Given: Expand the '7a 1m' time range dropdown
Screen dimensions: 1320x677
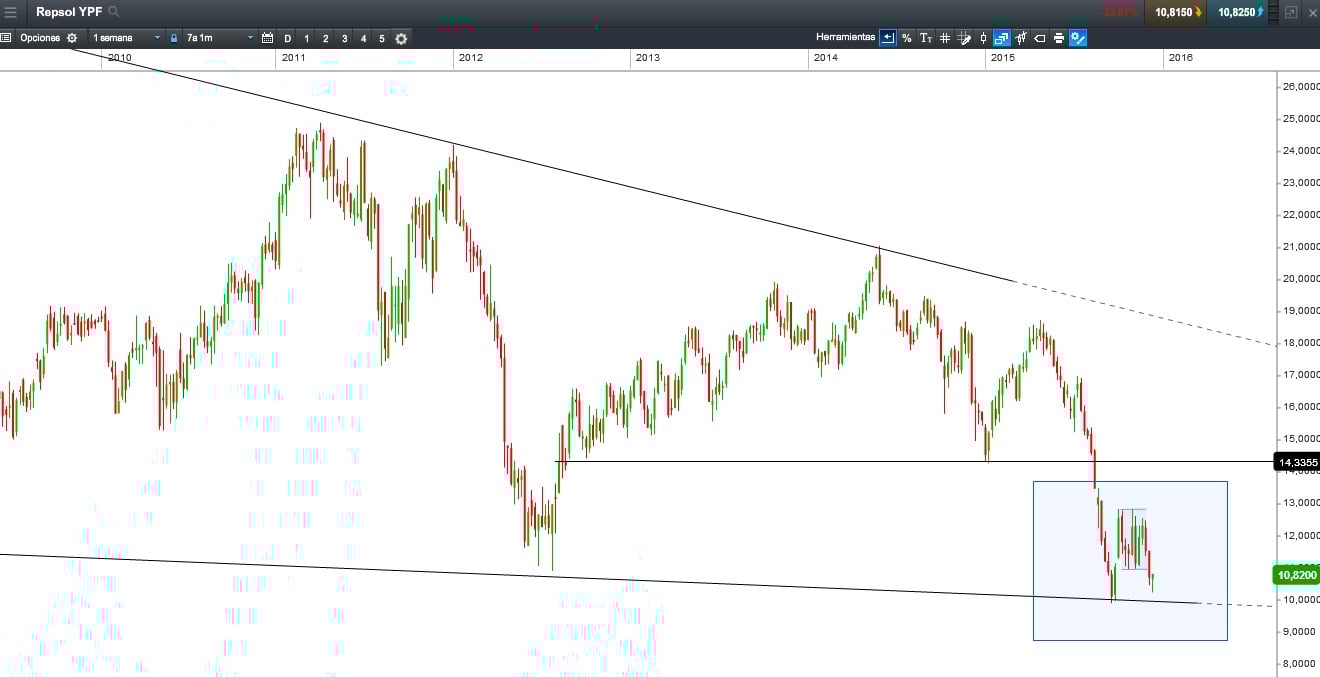Looking at the screenshot, I should pos(219,38).
